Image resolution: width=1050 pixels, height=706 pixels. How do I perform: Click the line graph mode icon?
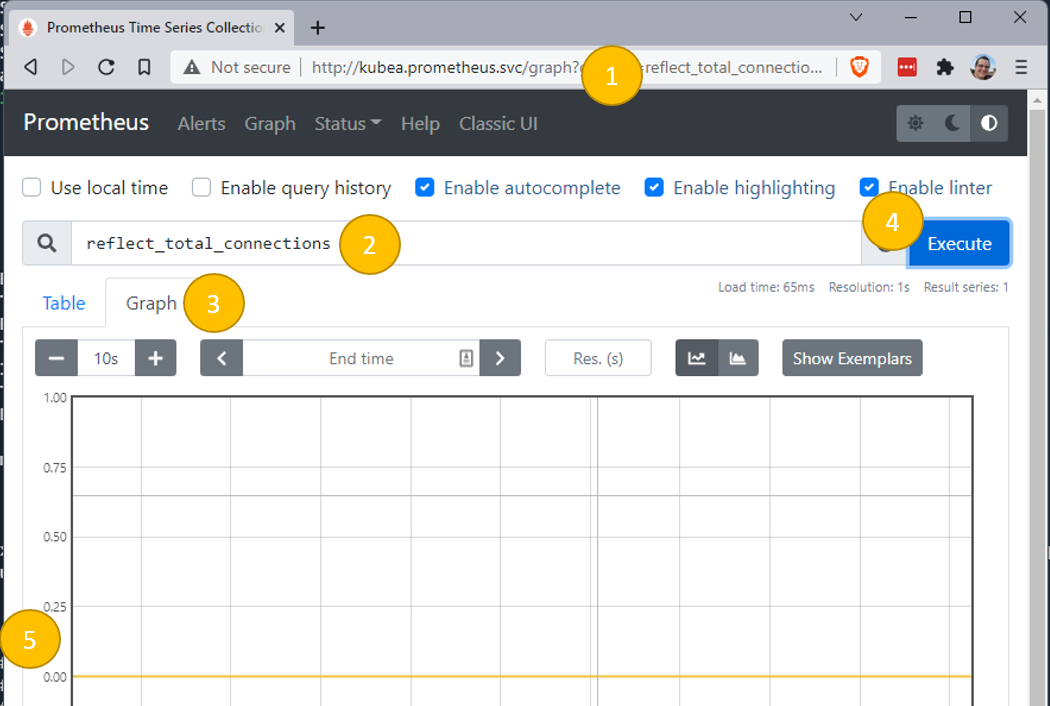(x=697, y=358)
